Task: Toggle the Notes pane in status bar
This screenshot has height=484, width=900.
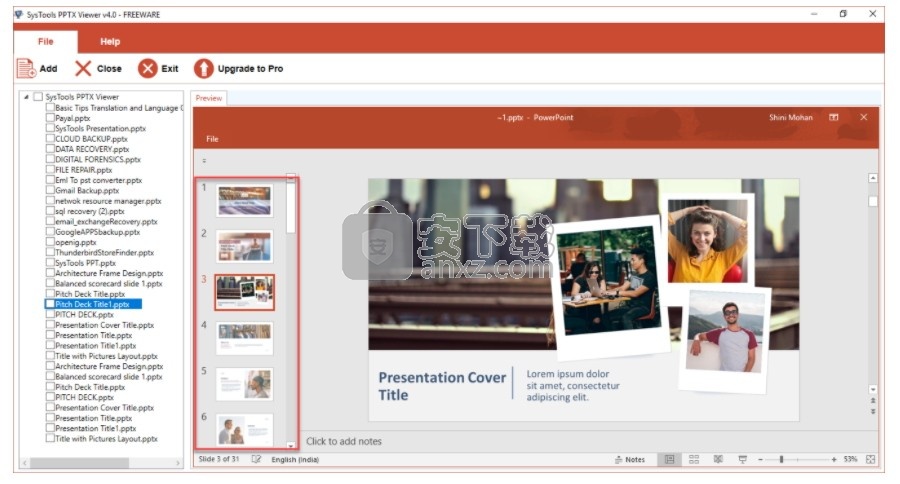Action: pyautogui.click(x=630, y=459)
